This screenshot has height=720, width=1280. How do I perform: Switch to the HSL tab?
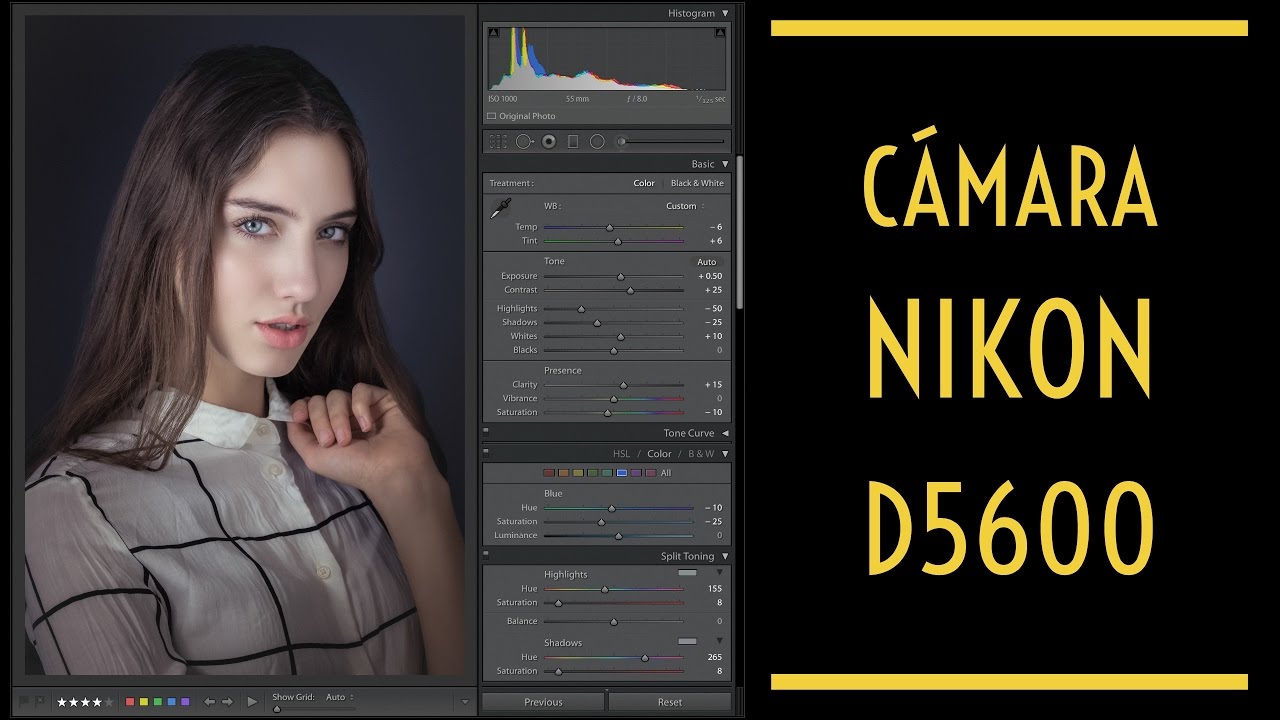point(622,454)
